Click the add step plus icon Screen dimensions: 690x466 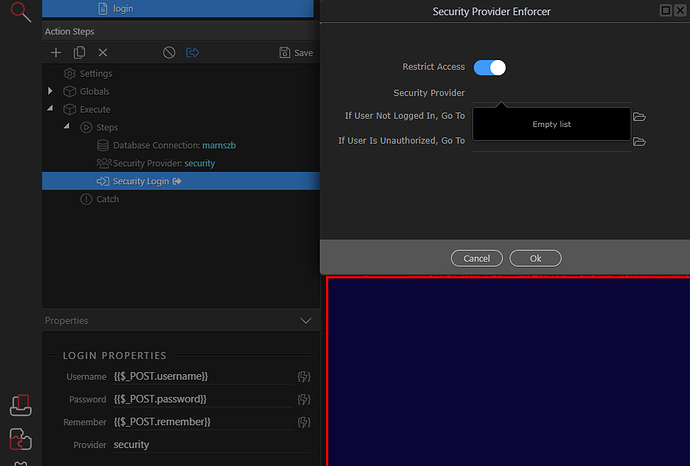56,53
